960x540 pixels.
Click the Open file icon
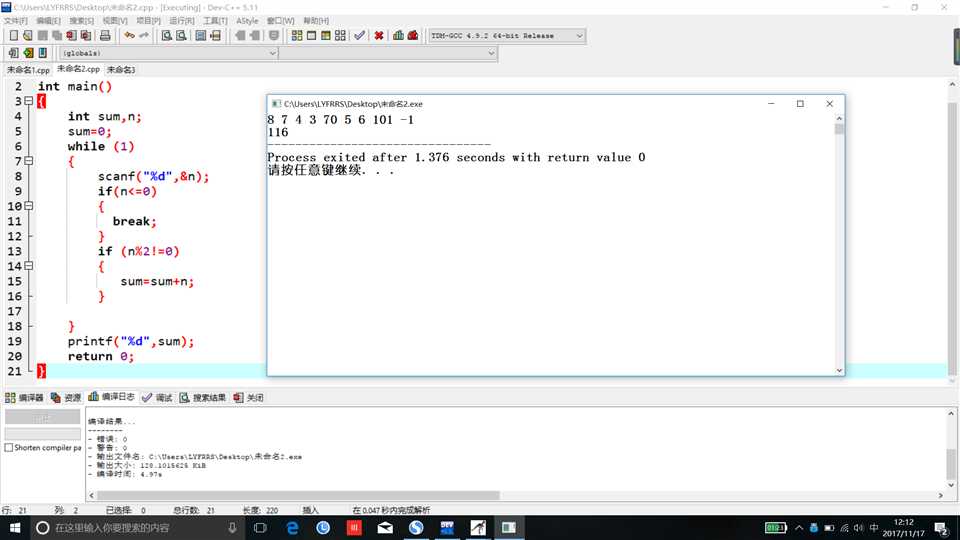28,36
